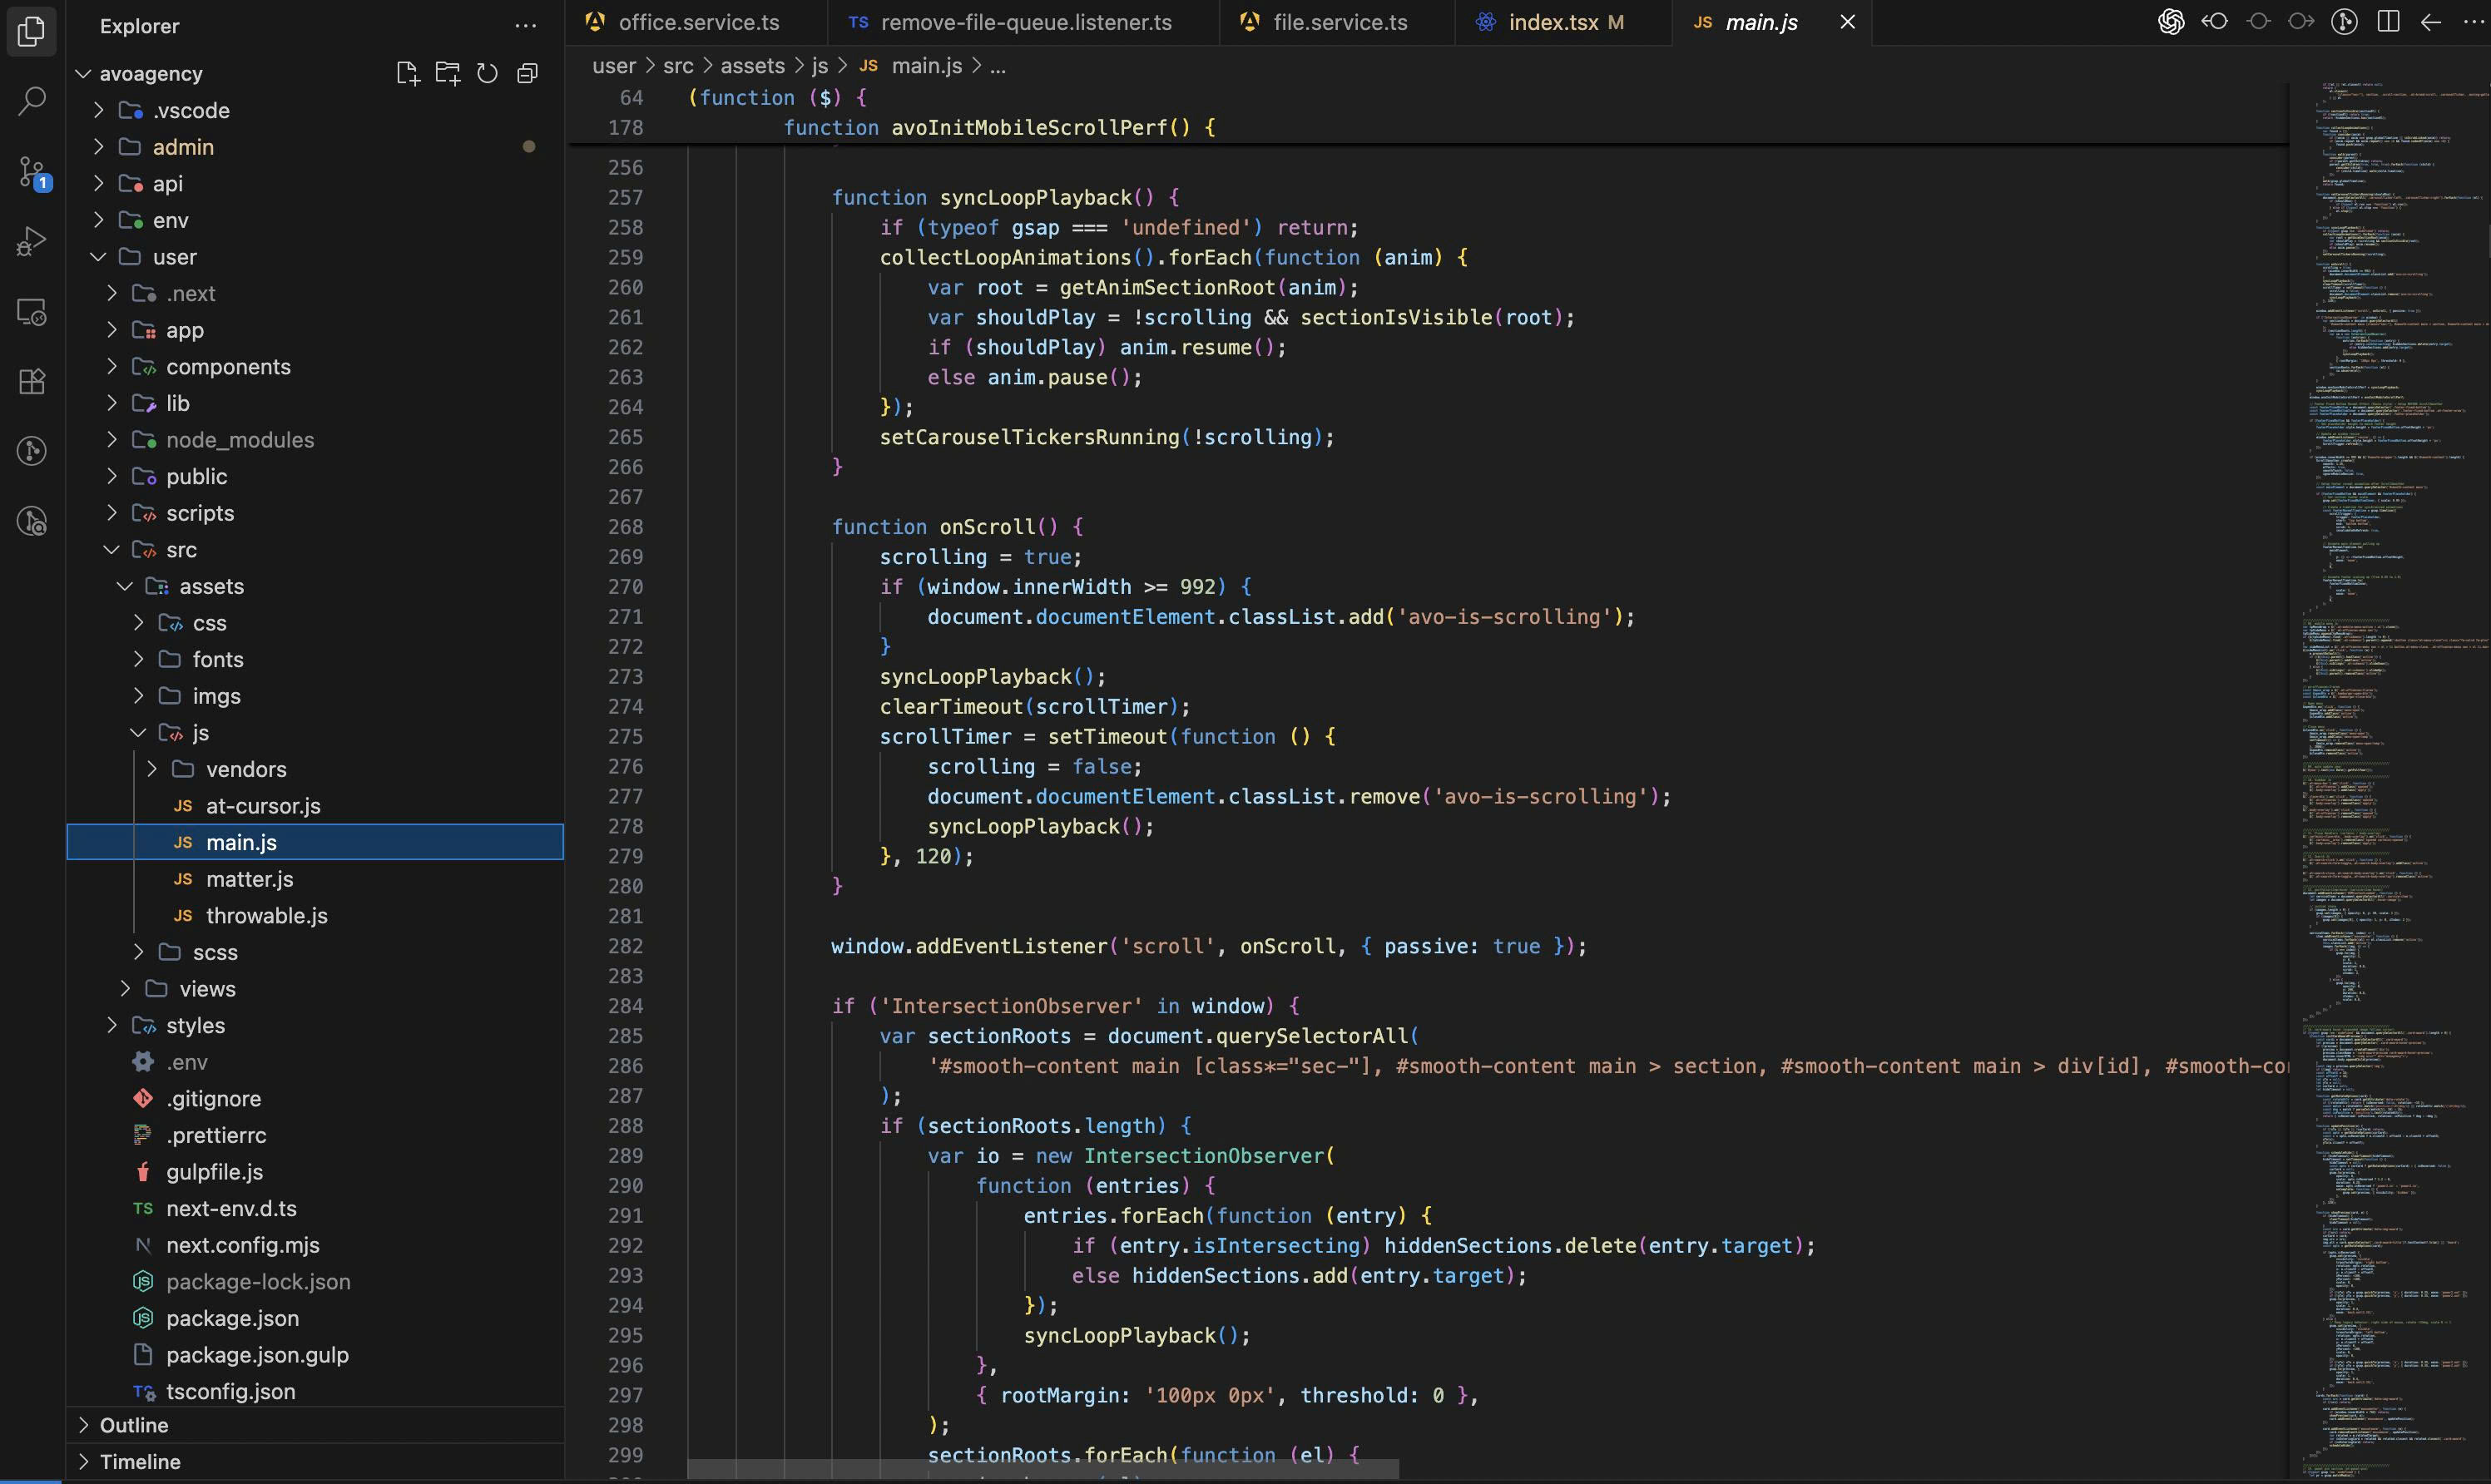Open package.json in the file tree
The width and height of the screenshot is (2491, 1484).
click(x=315, y=1318)
